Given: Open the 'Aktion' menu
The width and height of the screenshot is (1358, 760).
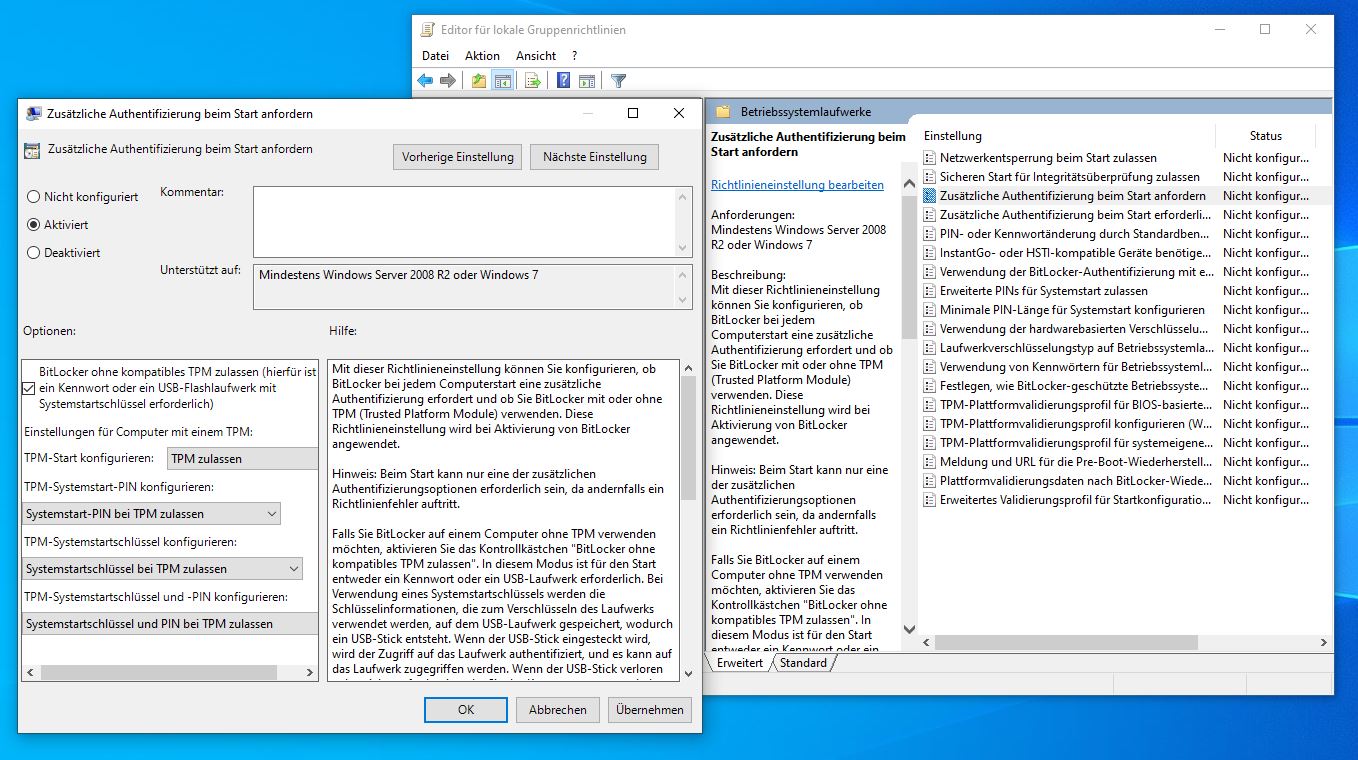Looking at the screenshot, I should (482, 56).
